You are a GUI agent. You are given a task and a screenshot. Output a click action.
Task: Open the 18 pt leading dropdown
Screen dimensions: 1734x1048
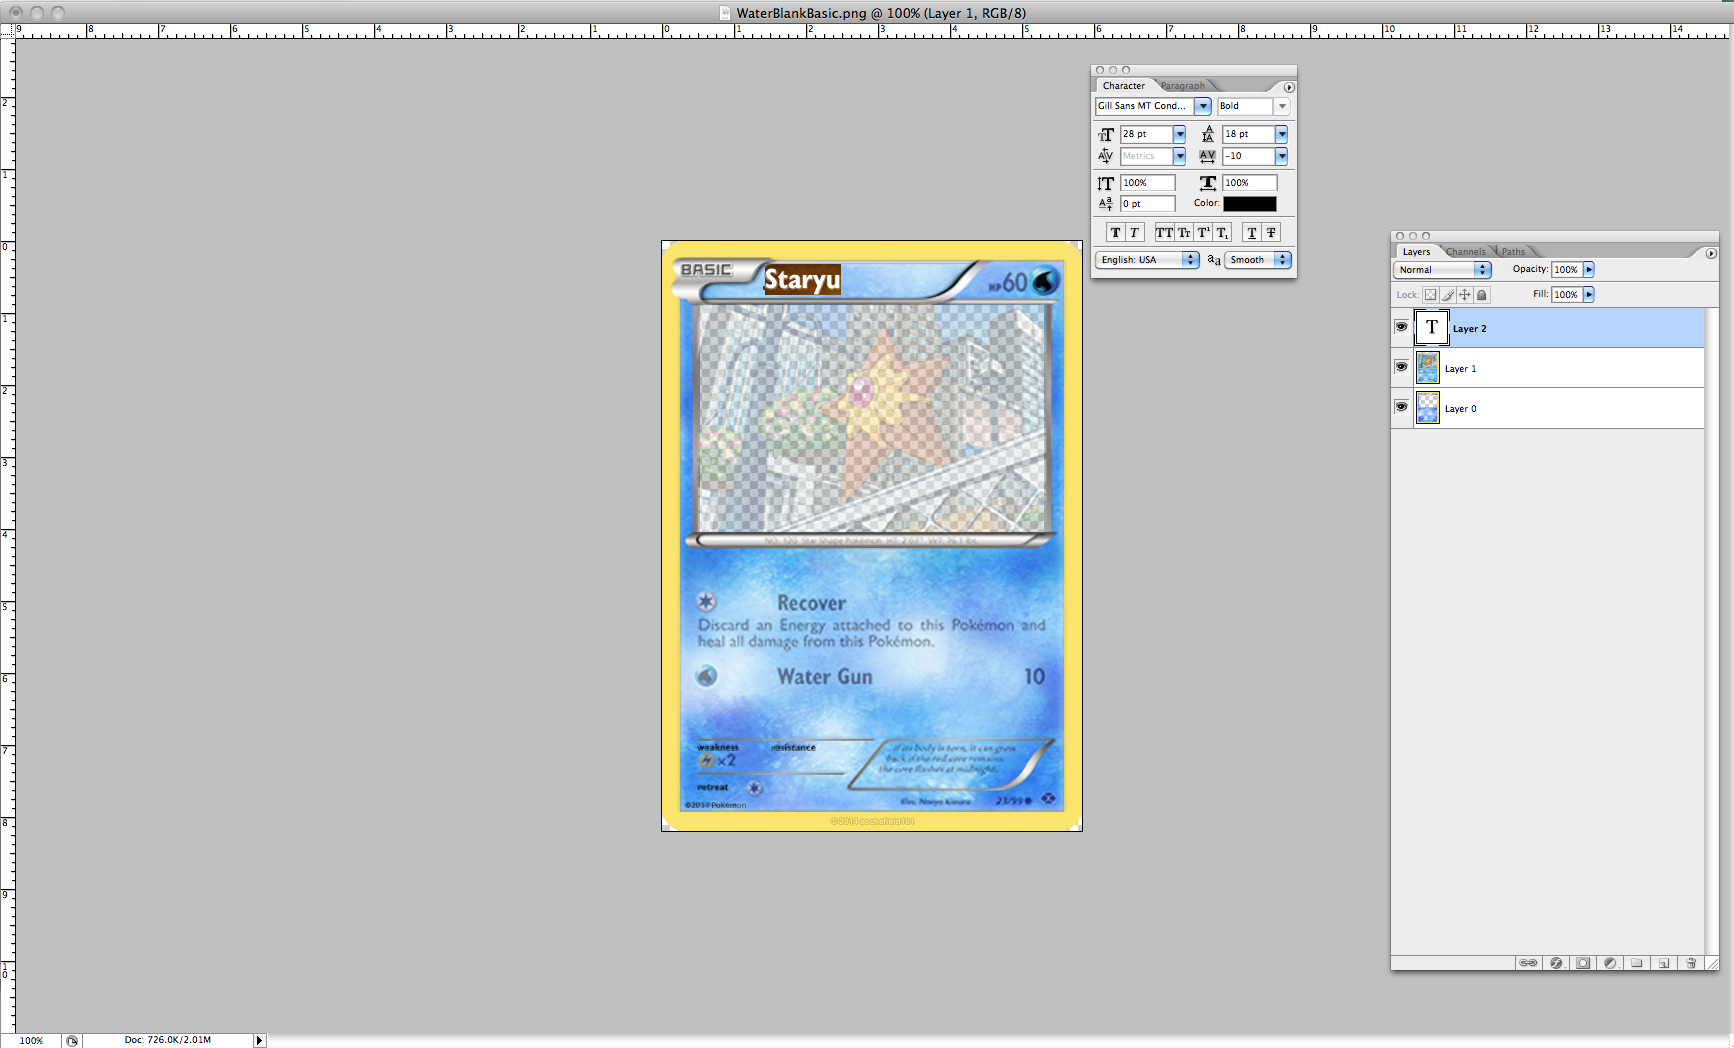pyautogui.click(x=1281, y=134)
